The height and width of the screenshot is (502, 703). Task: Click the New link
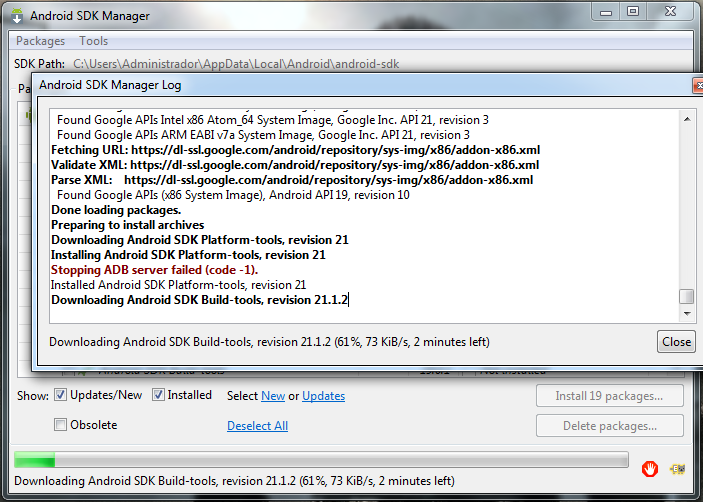coord(273,396)
